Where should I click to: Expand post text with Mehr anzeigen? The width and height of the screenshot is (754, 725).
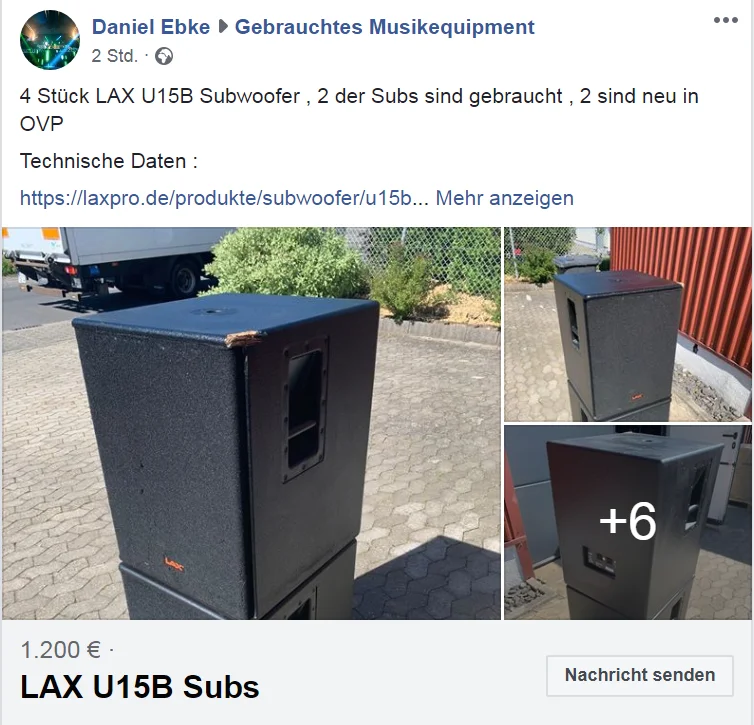(504, 198)
